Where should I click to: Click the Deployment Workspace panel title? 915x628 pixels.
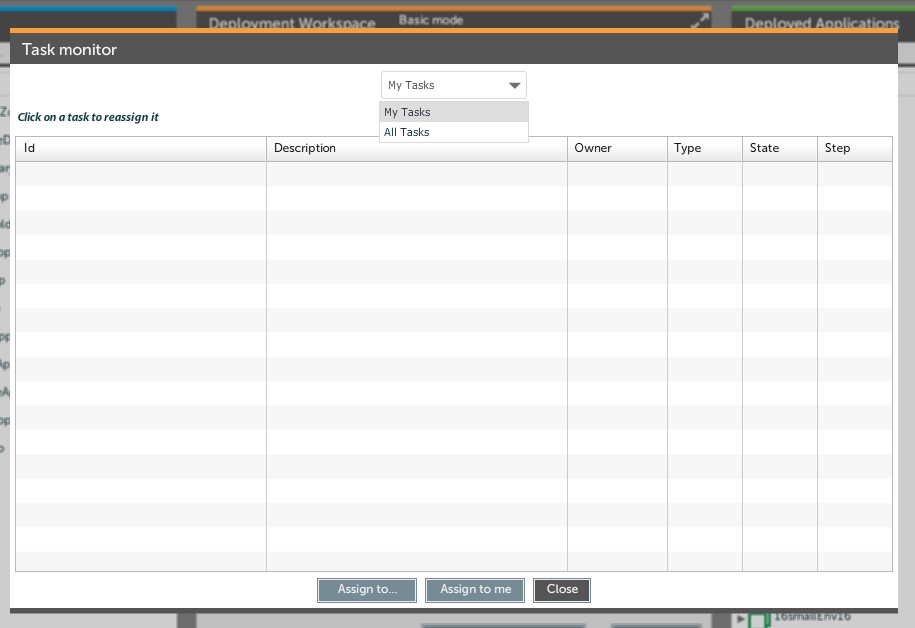click(x=292, y=23)
